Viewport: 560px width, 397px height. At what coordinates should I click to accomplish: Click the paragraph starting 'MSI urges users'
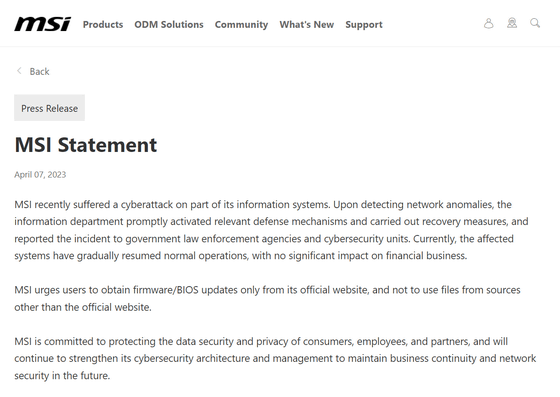(x=267, y=298)
